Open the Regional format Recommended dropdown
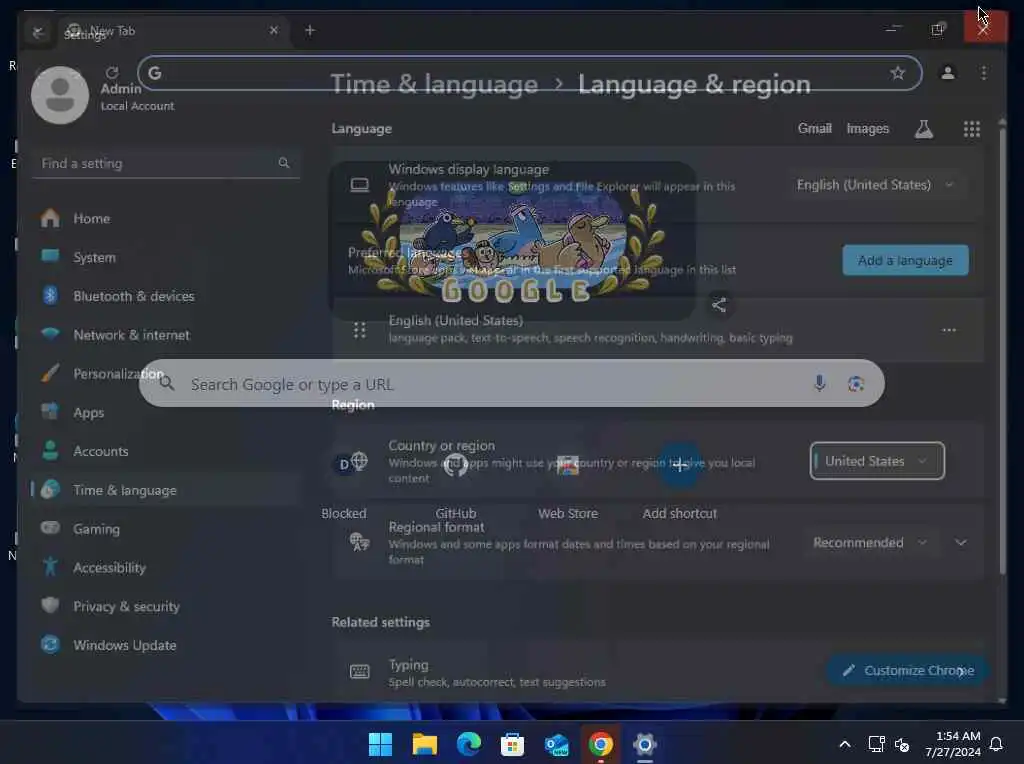 (x=869, y=543)
